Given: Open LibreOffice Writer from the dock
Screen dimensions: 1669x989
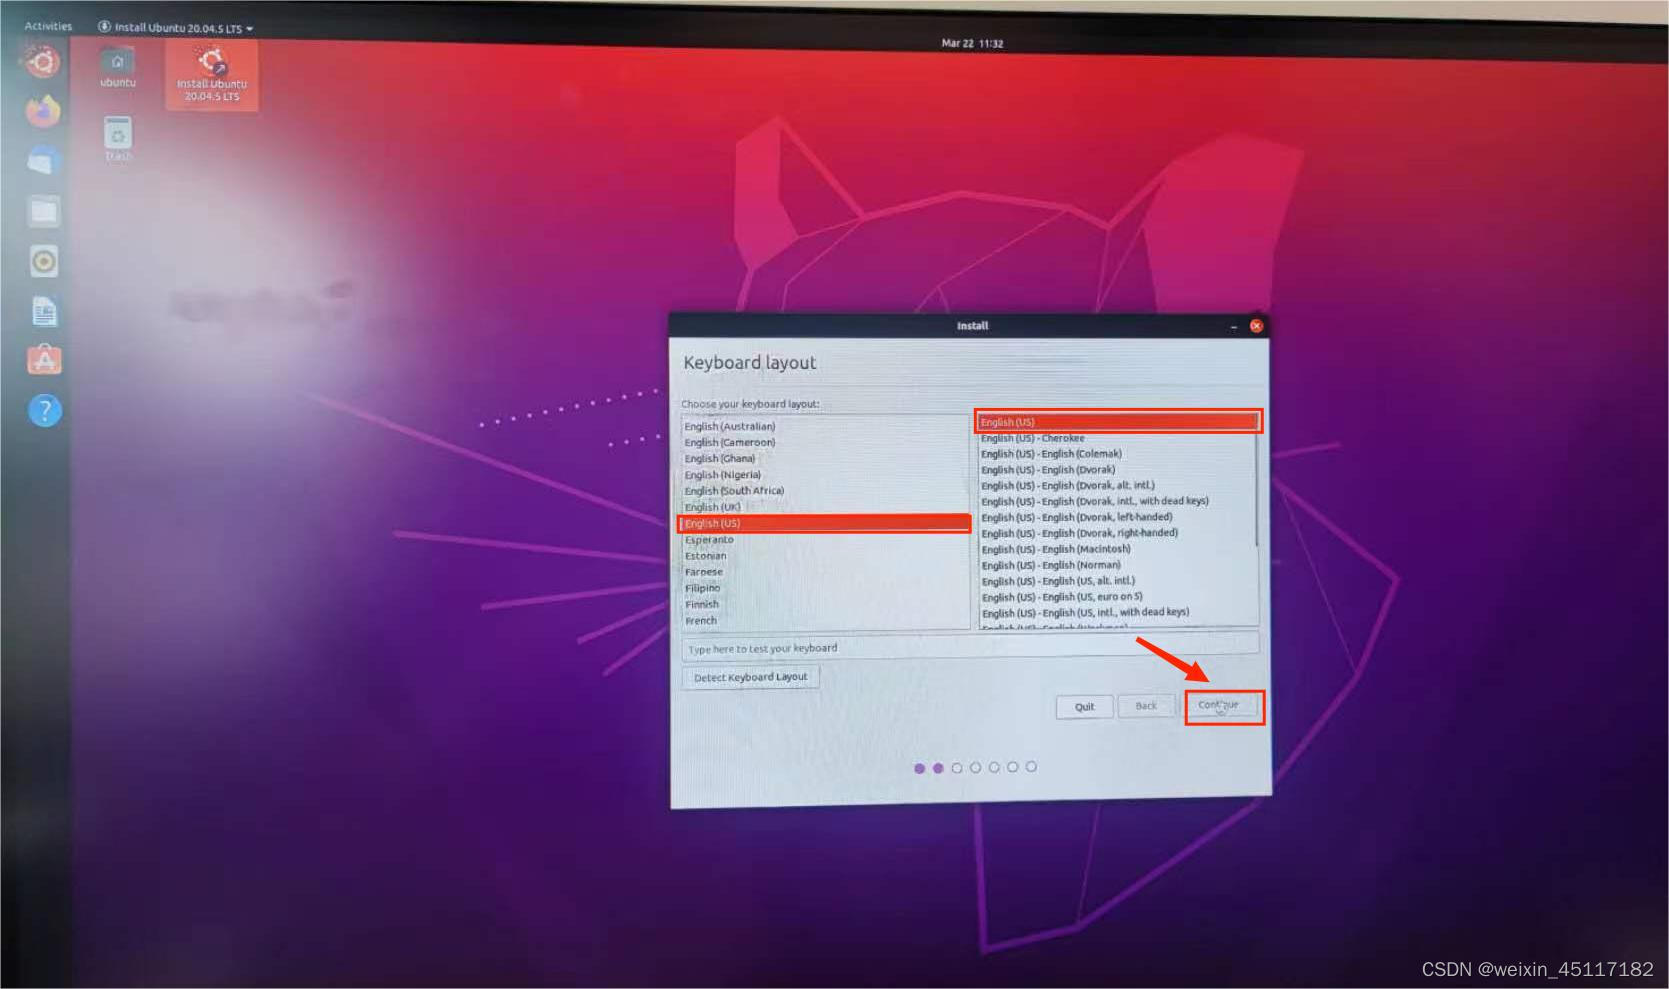Looking at the screenshot, I should (44, 312).
